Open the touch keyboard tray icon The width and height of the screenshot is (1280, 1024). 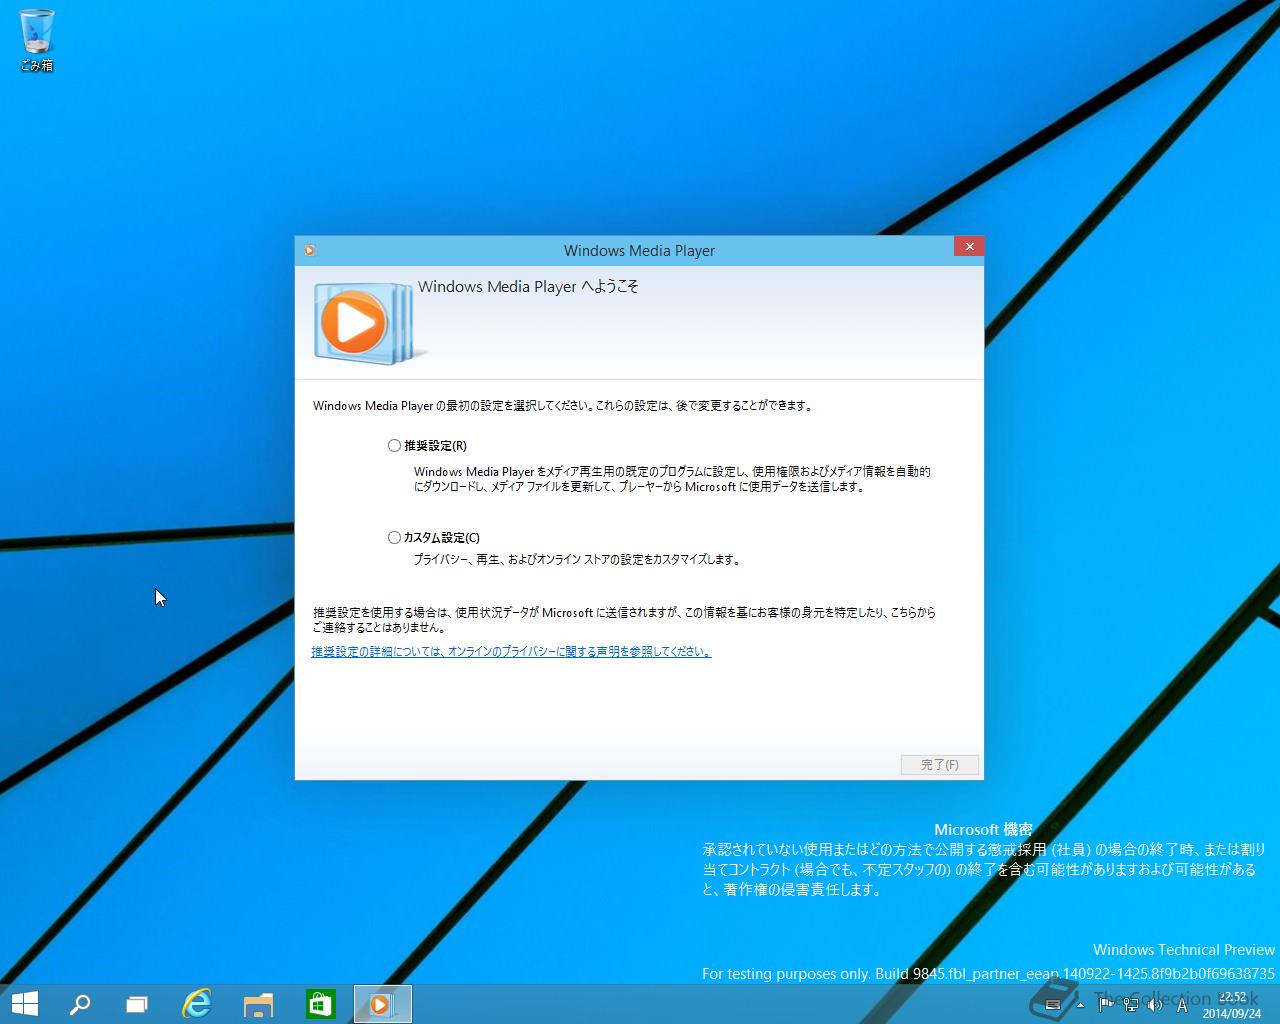[1051, 1005]
